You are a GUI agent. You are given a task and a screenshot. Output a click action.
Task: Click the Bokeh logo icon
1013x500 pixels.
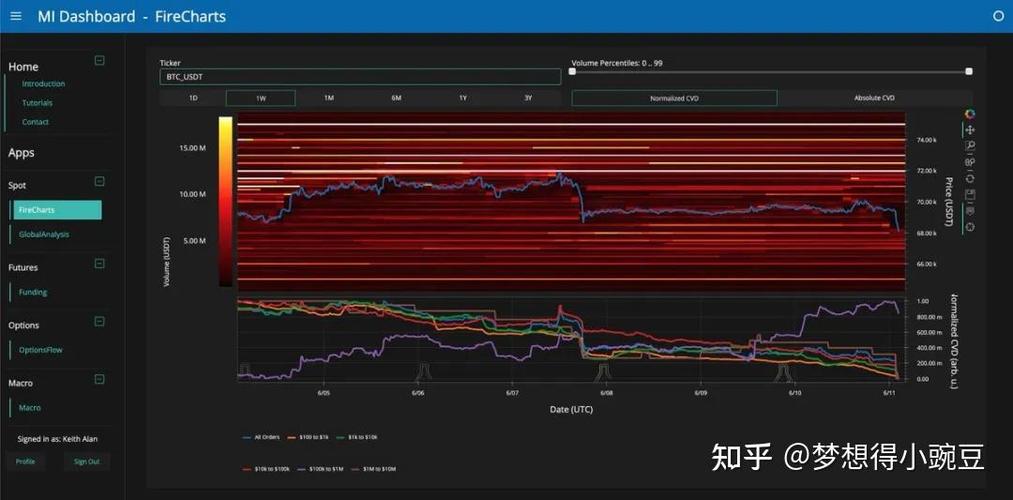coord(970,114)
